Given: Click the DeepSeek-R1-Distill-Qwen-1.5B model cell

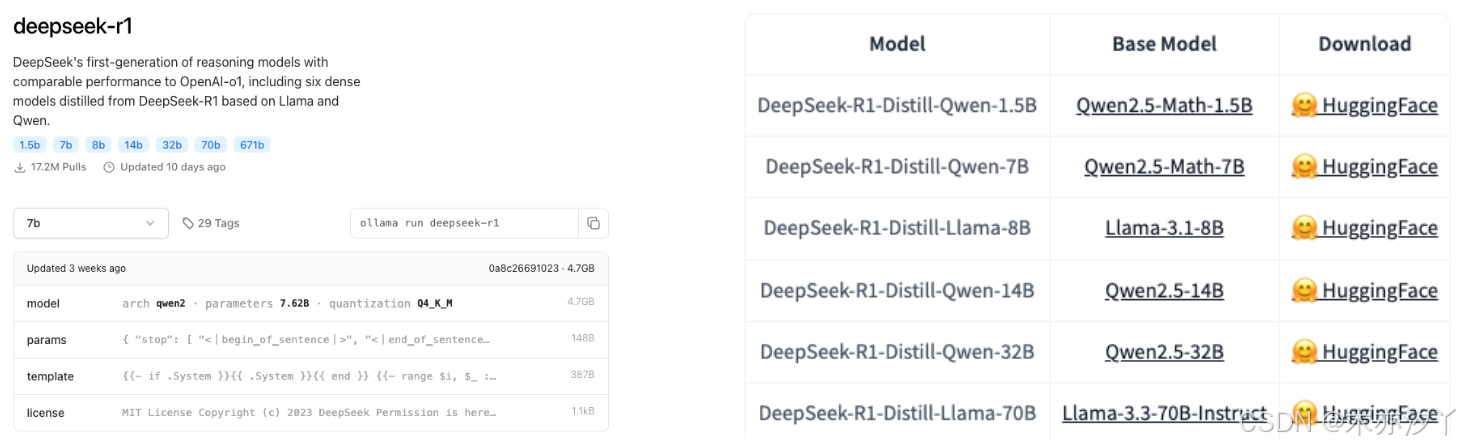Looking at the screenshot, I should click(897, 105).
